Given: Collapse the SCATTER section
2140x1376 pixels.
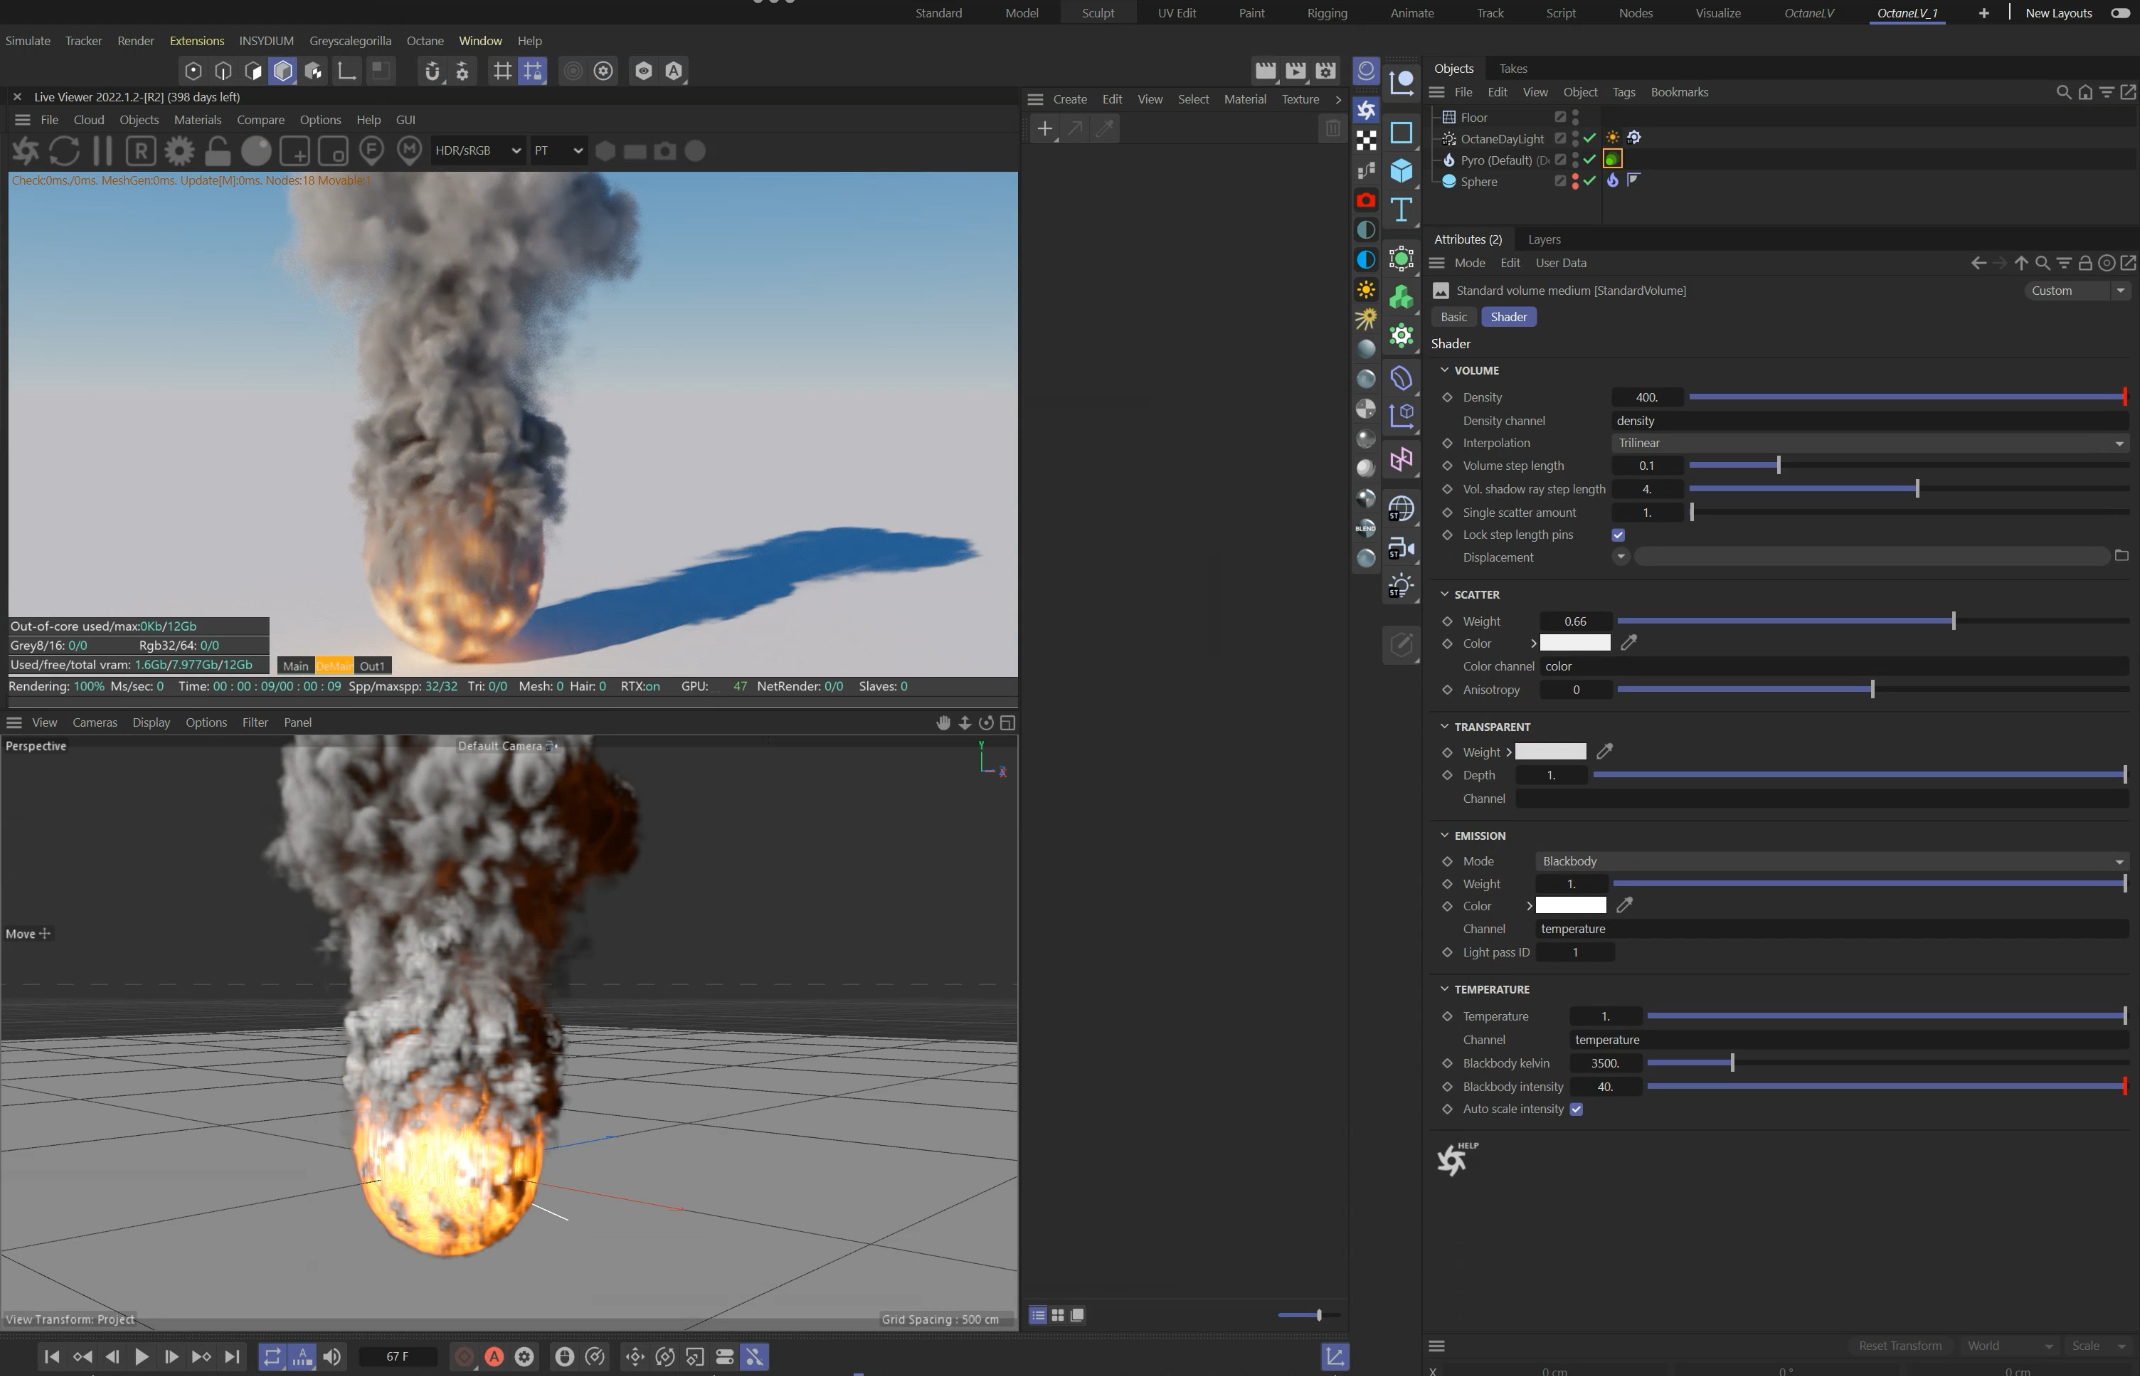Looking at the screenshot, I should (x=1444, y=594).
